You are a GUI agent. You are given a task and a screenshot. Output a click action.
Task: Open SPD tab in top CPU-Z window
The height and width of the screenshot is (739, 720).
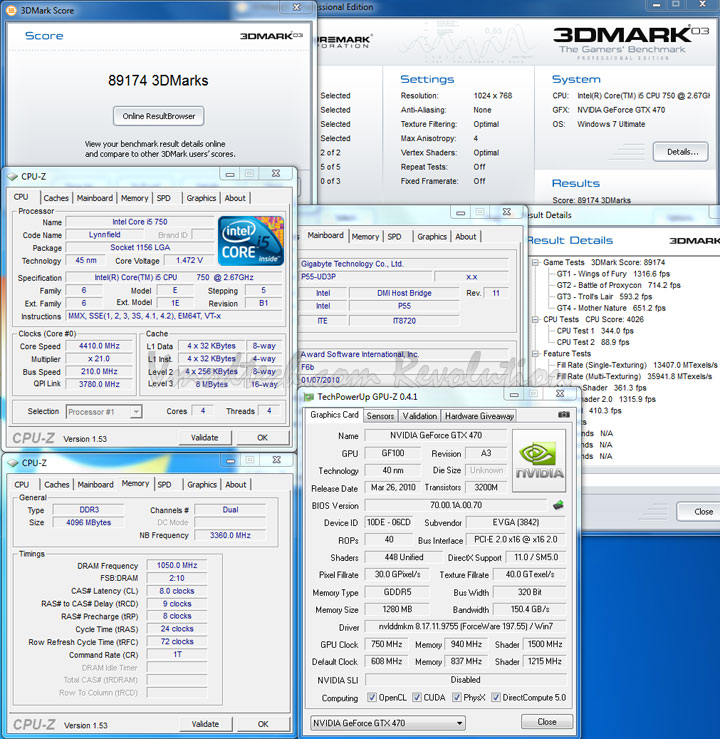(x=164, y=198)
